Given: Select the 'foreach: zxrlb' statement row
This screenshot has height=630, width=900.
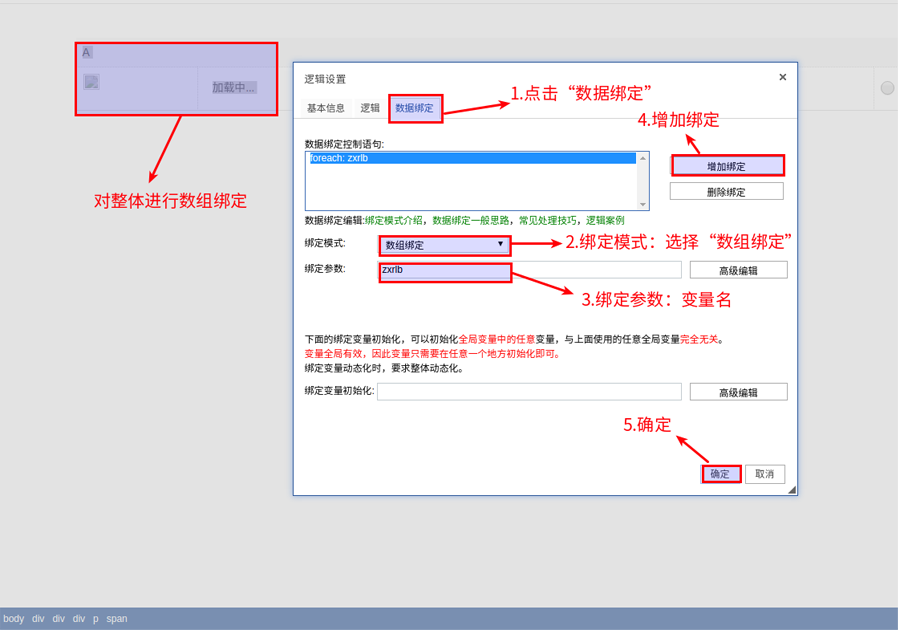Looking at the screenshot, I should [472, 158].
